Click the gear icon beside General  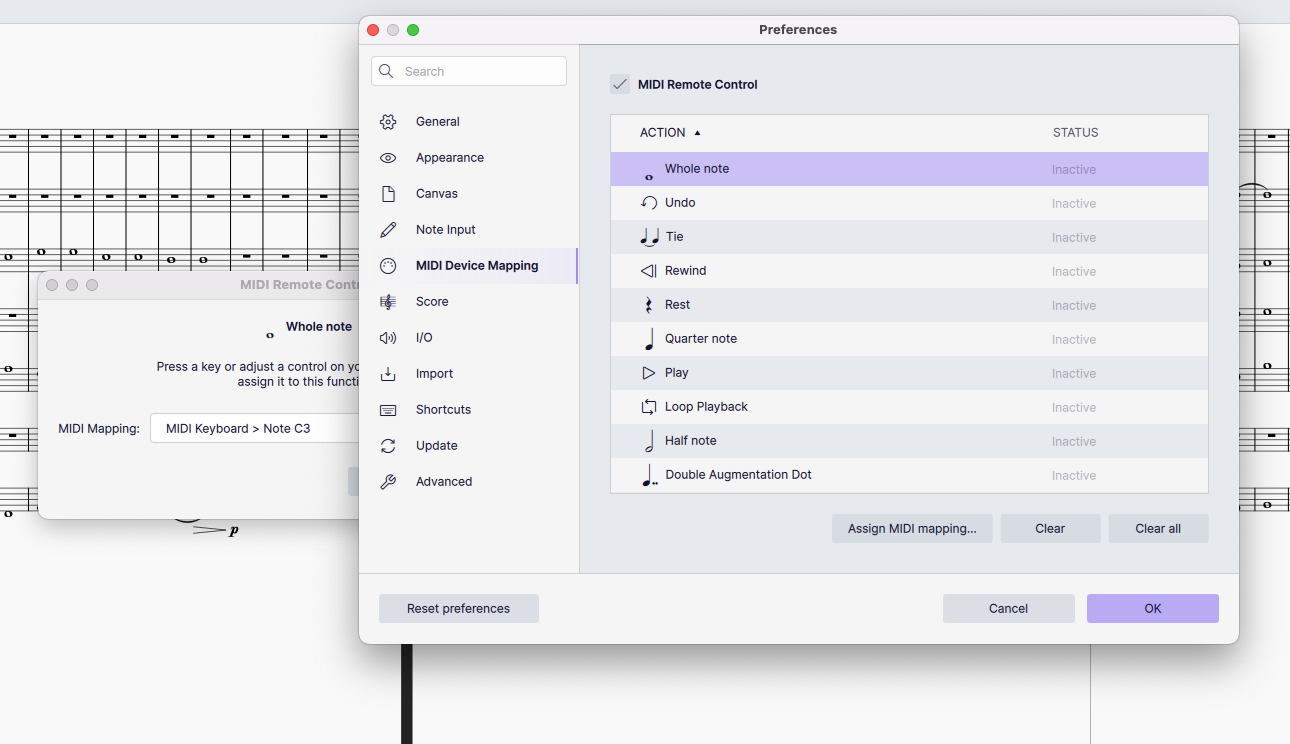click(x=388, y=122)
